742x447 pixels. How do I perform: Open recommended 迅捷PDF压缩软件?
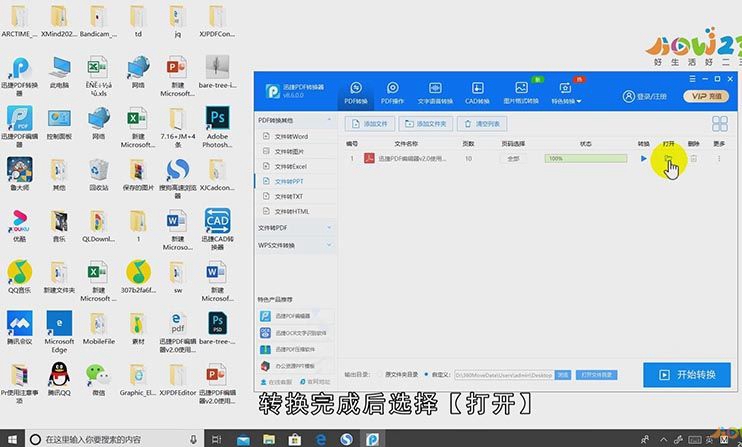[296, 350]
